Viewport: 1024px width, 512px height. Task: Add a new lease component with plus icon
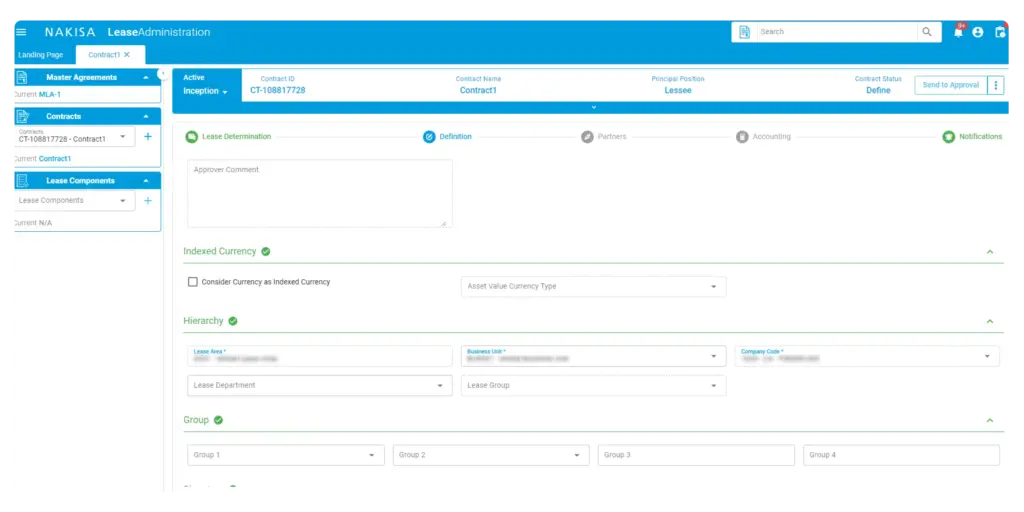pos(148,201)
